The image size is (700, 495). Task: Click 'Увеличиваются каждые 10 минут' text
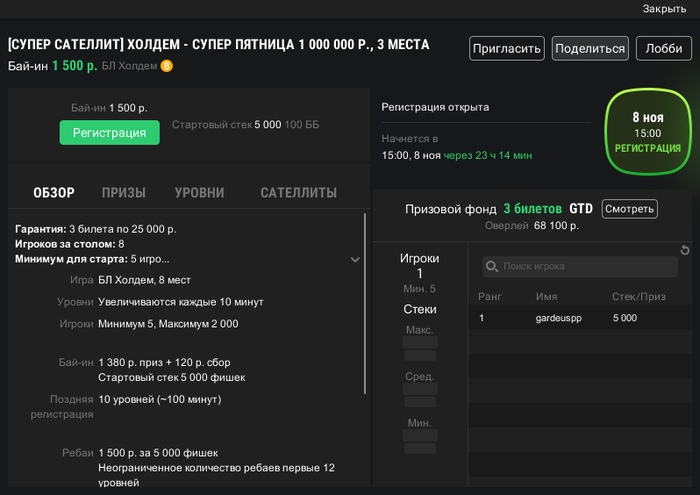tap(181, 302)
